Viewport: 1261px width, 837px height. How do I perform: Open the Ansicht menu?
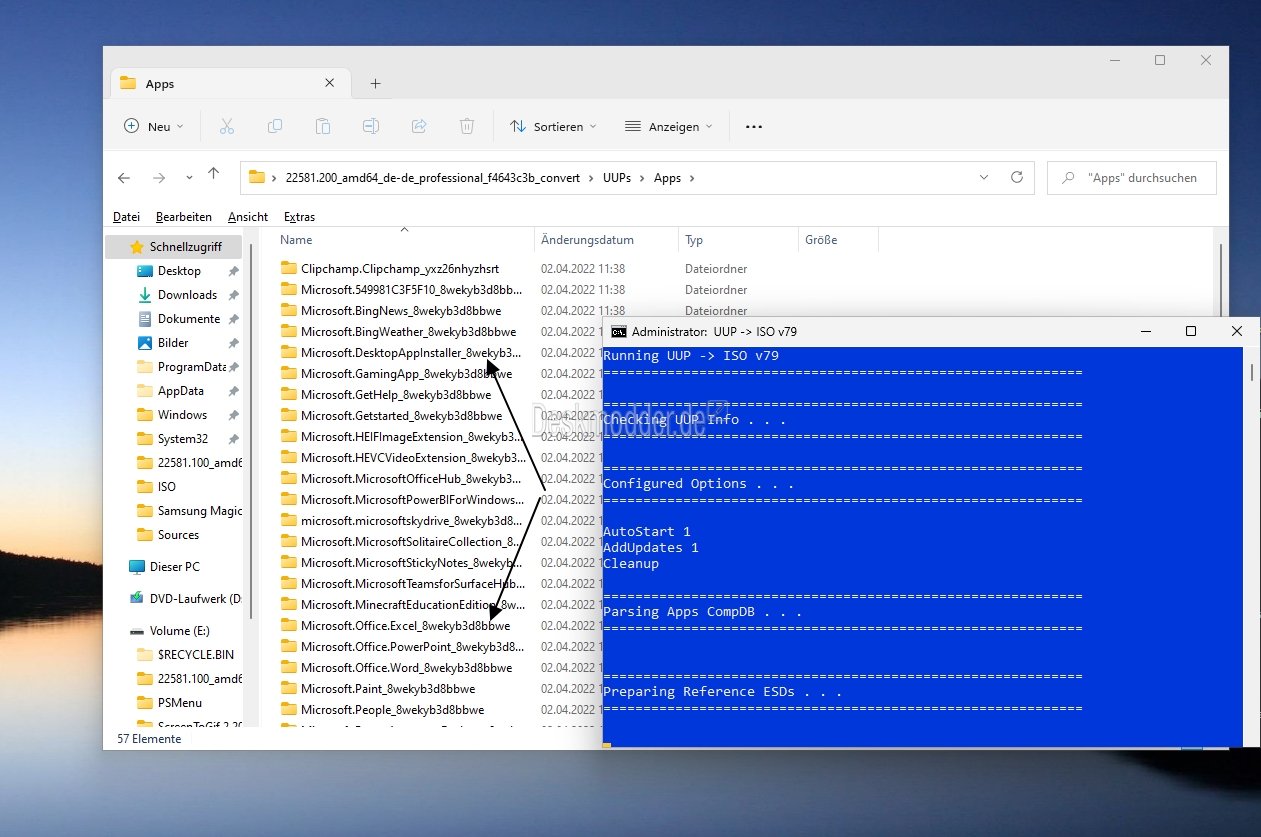pos(248,217)
